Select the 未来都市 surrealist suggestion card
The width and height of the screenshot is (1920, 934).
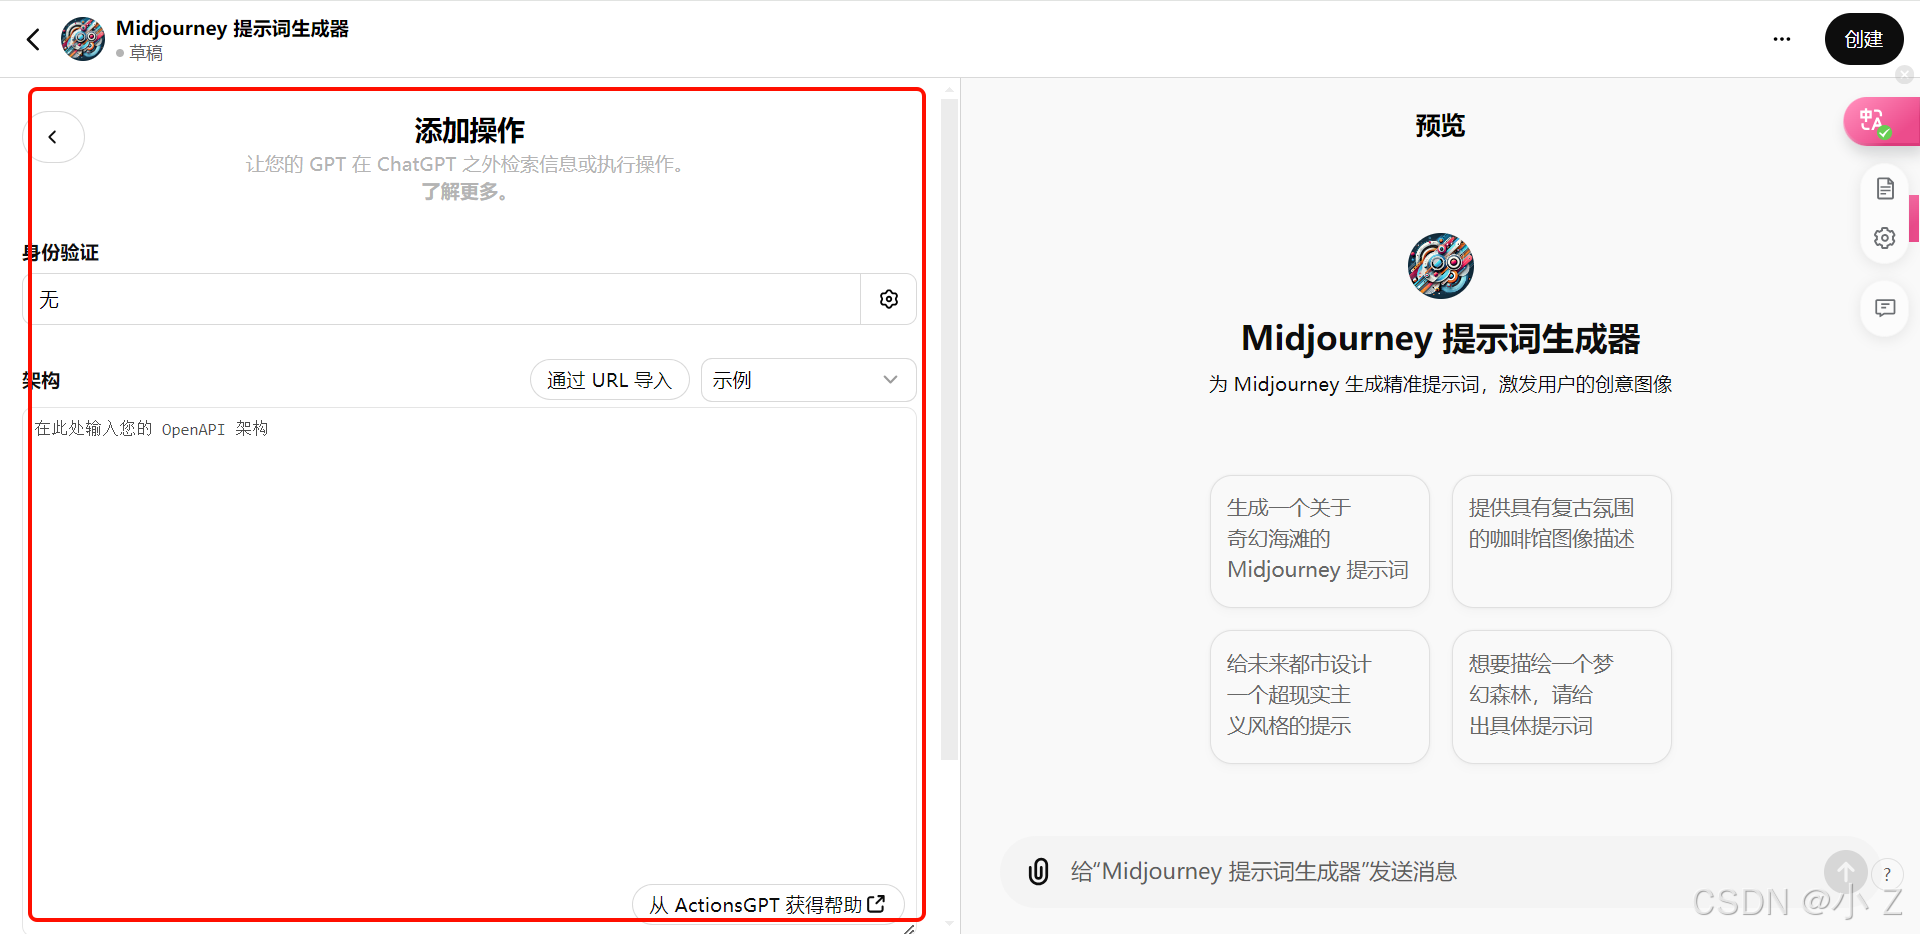(x=1320, y=697)
